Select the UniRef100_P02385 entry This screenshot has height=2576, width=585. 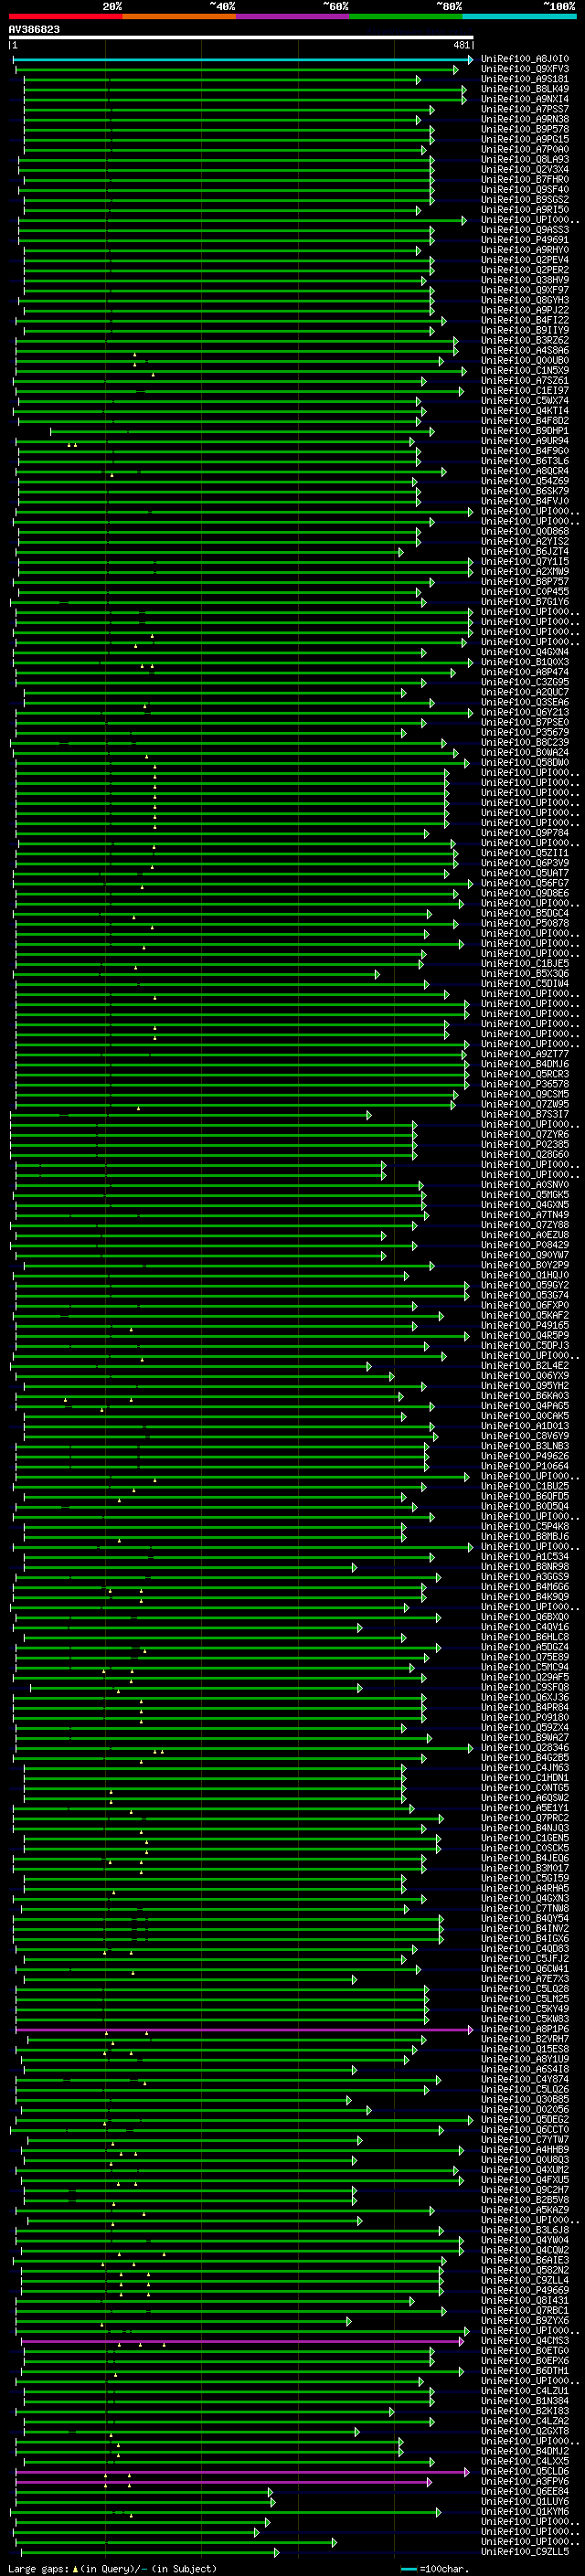525,1144
